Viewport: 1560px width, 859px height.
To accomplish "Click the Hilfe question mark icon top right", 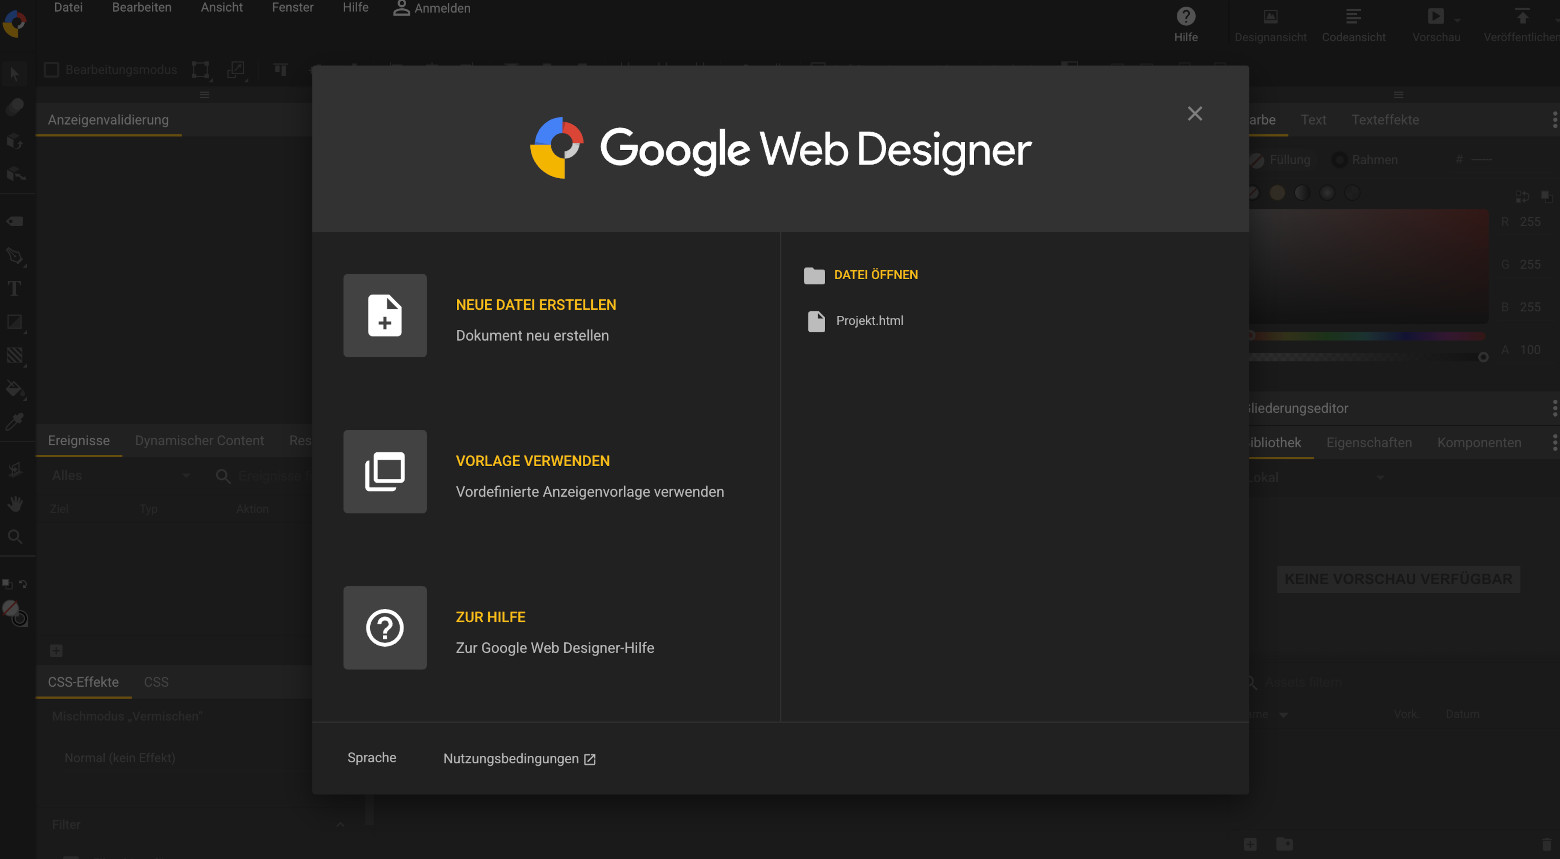I will pos(1186,16).
